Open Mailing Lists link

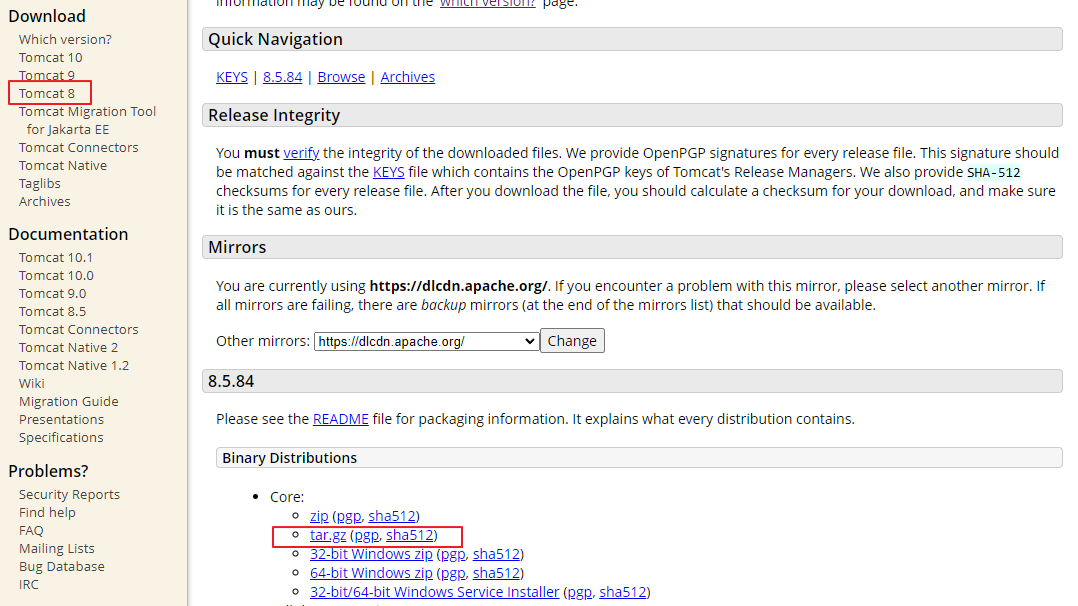pos(56,548)
